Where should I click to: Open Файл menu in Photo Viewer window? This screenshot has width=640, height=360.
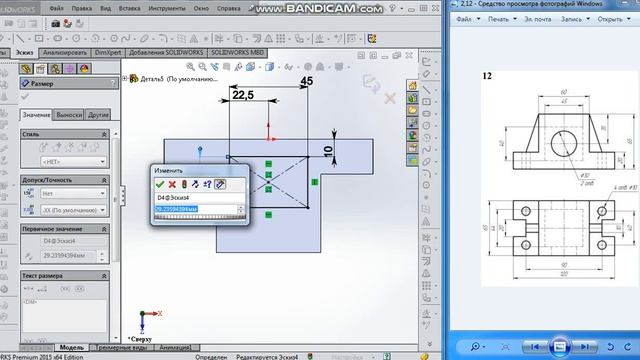[x=464, y=19]
